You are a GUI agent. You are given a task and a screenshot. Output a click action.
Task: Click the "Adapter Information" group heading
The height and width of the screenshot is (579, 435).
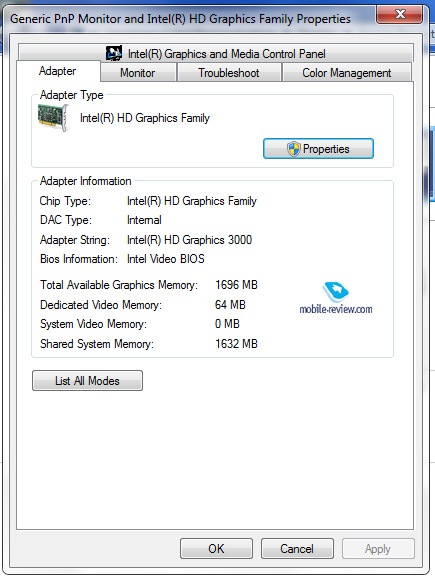point(86,181)
